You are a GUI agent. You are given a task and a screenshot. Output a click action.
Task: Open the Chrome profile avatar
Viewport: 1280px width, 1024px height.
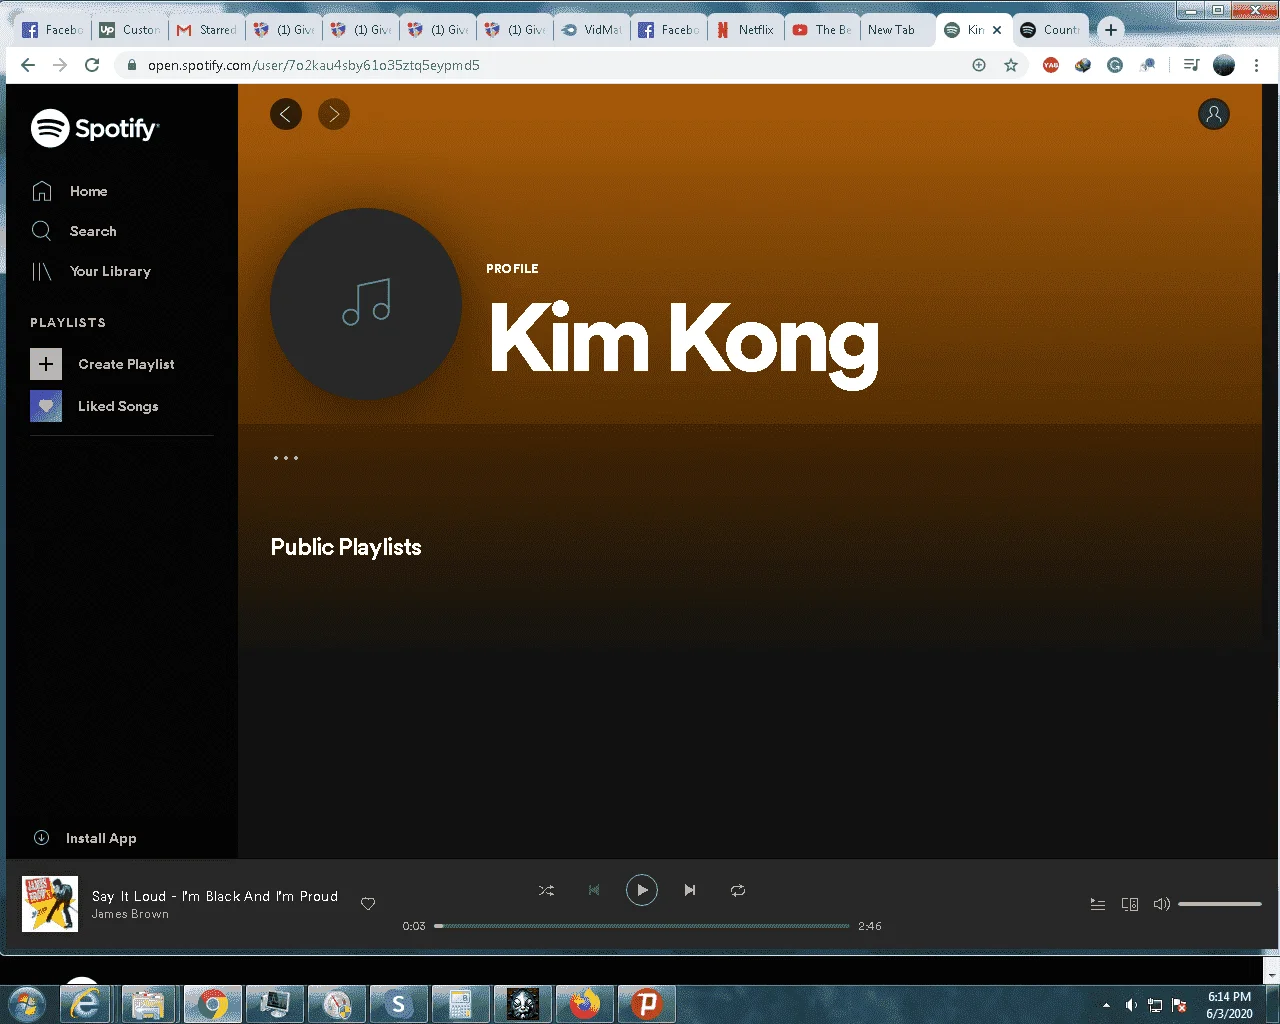(x=1224, y=65)
